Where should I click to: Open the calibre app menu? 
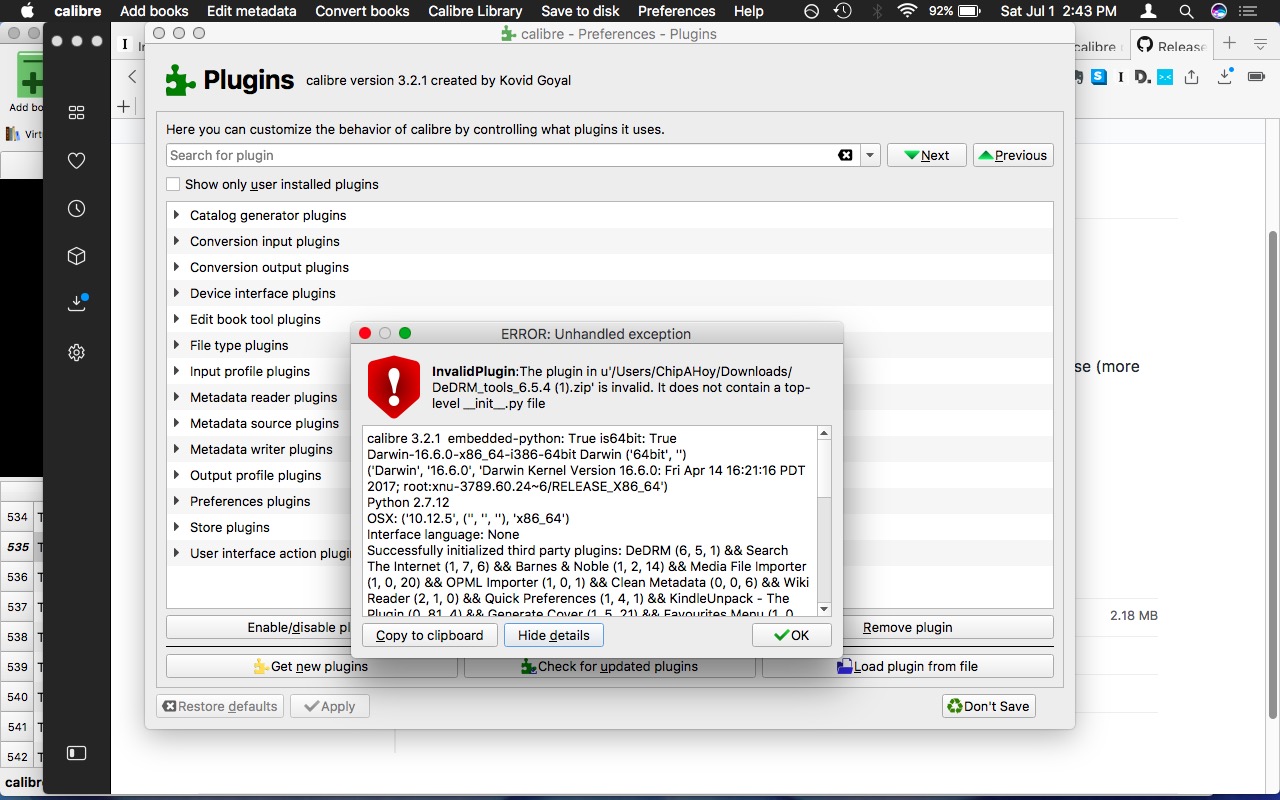(76, 11)
